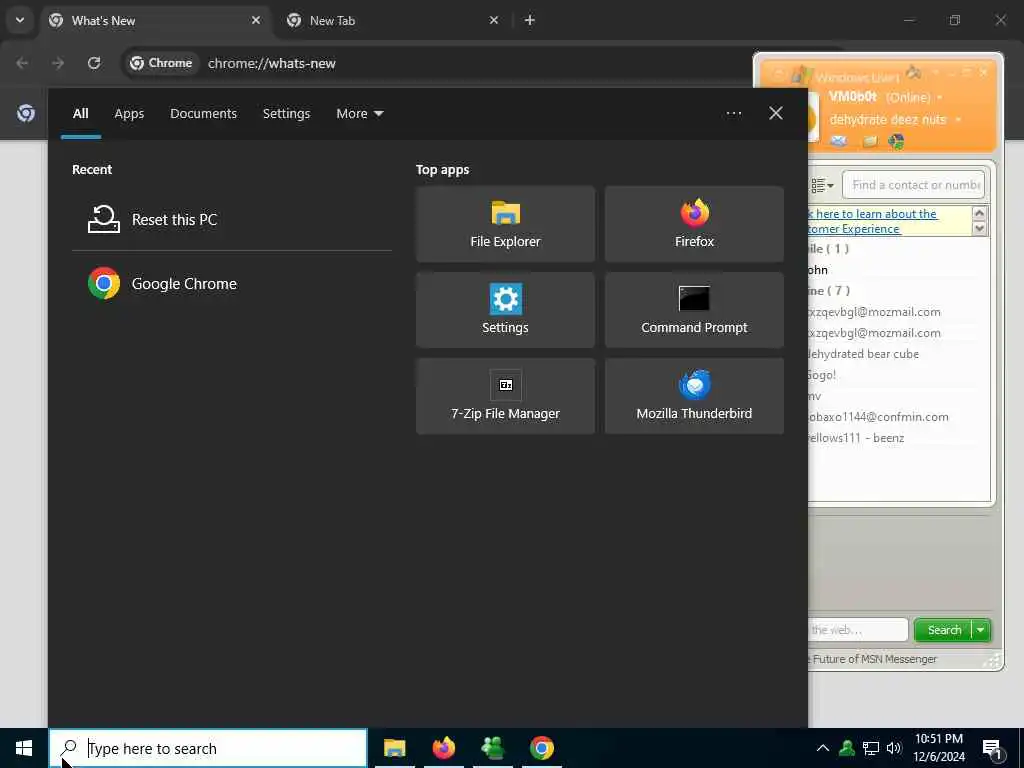
Task: Click the Chrome address bar URL
Action: click(x=272, y=63)
